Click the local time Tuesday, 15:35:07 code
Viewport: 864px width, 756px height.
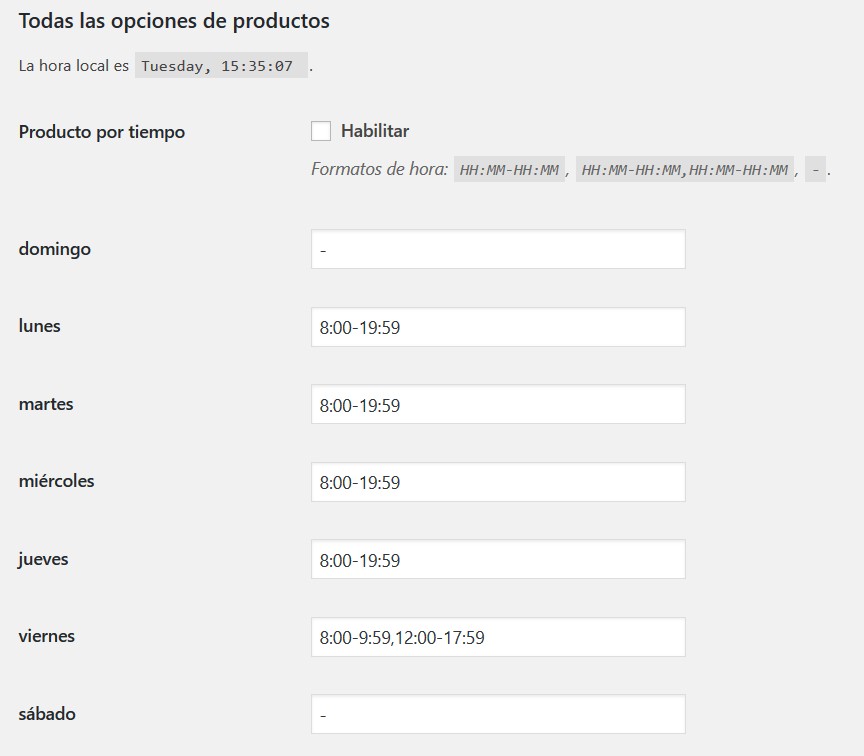[220, 67]
